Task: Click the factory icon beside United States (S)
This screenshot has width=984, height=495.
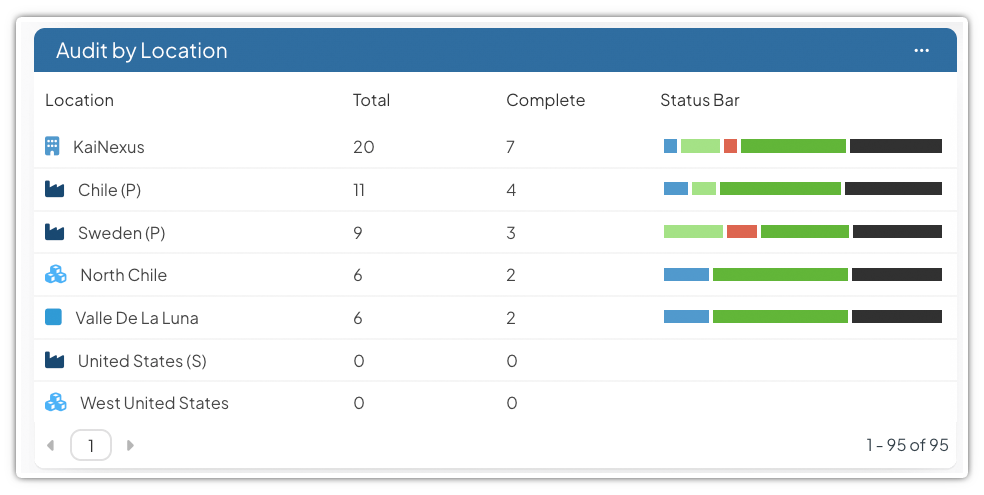Action: click(54, 360)
